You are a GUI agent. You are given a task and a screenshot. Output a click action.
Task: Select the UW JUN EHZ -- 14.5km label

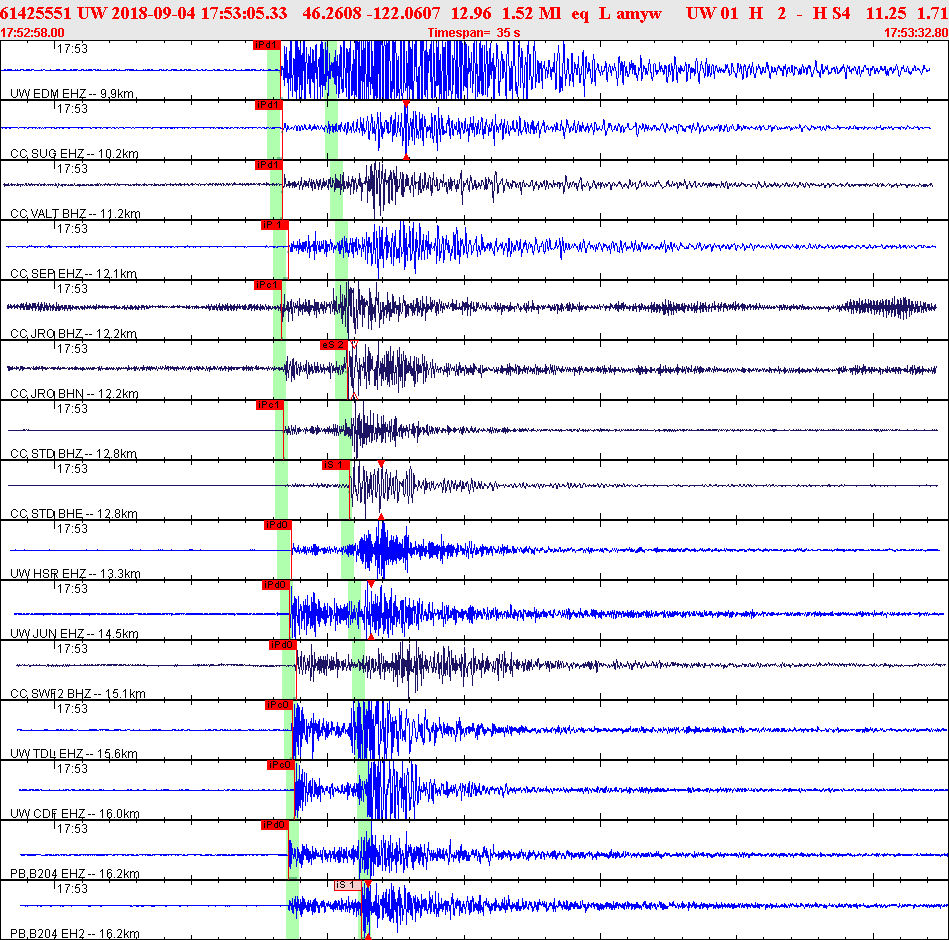click(74, 634)
